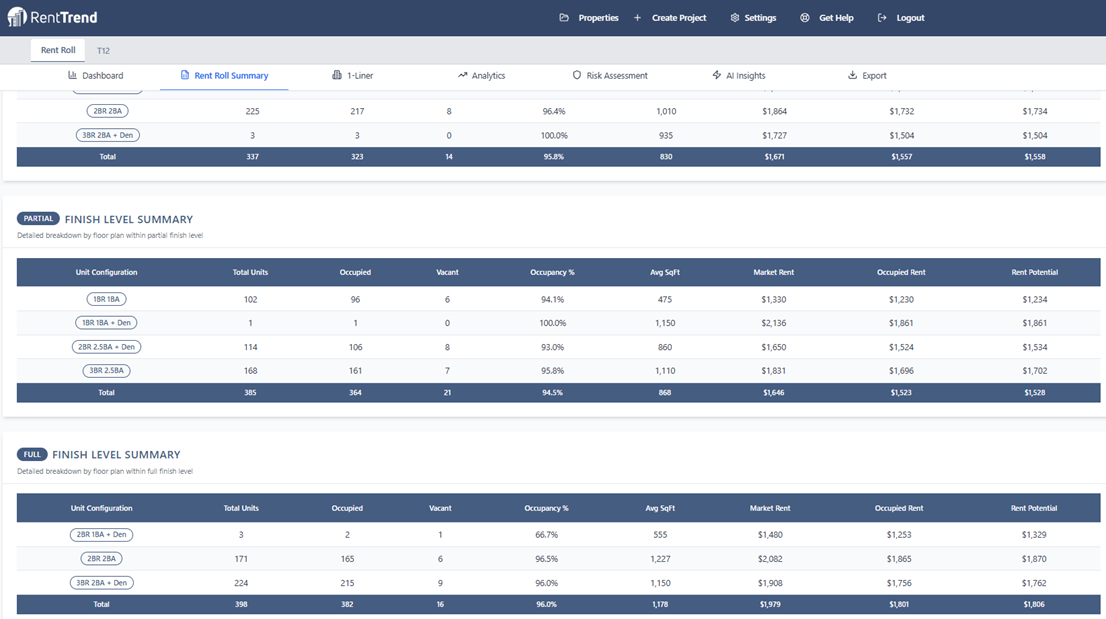
Task: Select the Rent Roll tab
Action: (57, 49)
